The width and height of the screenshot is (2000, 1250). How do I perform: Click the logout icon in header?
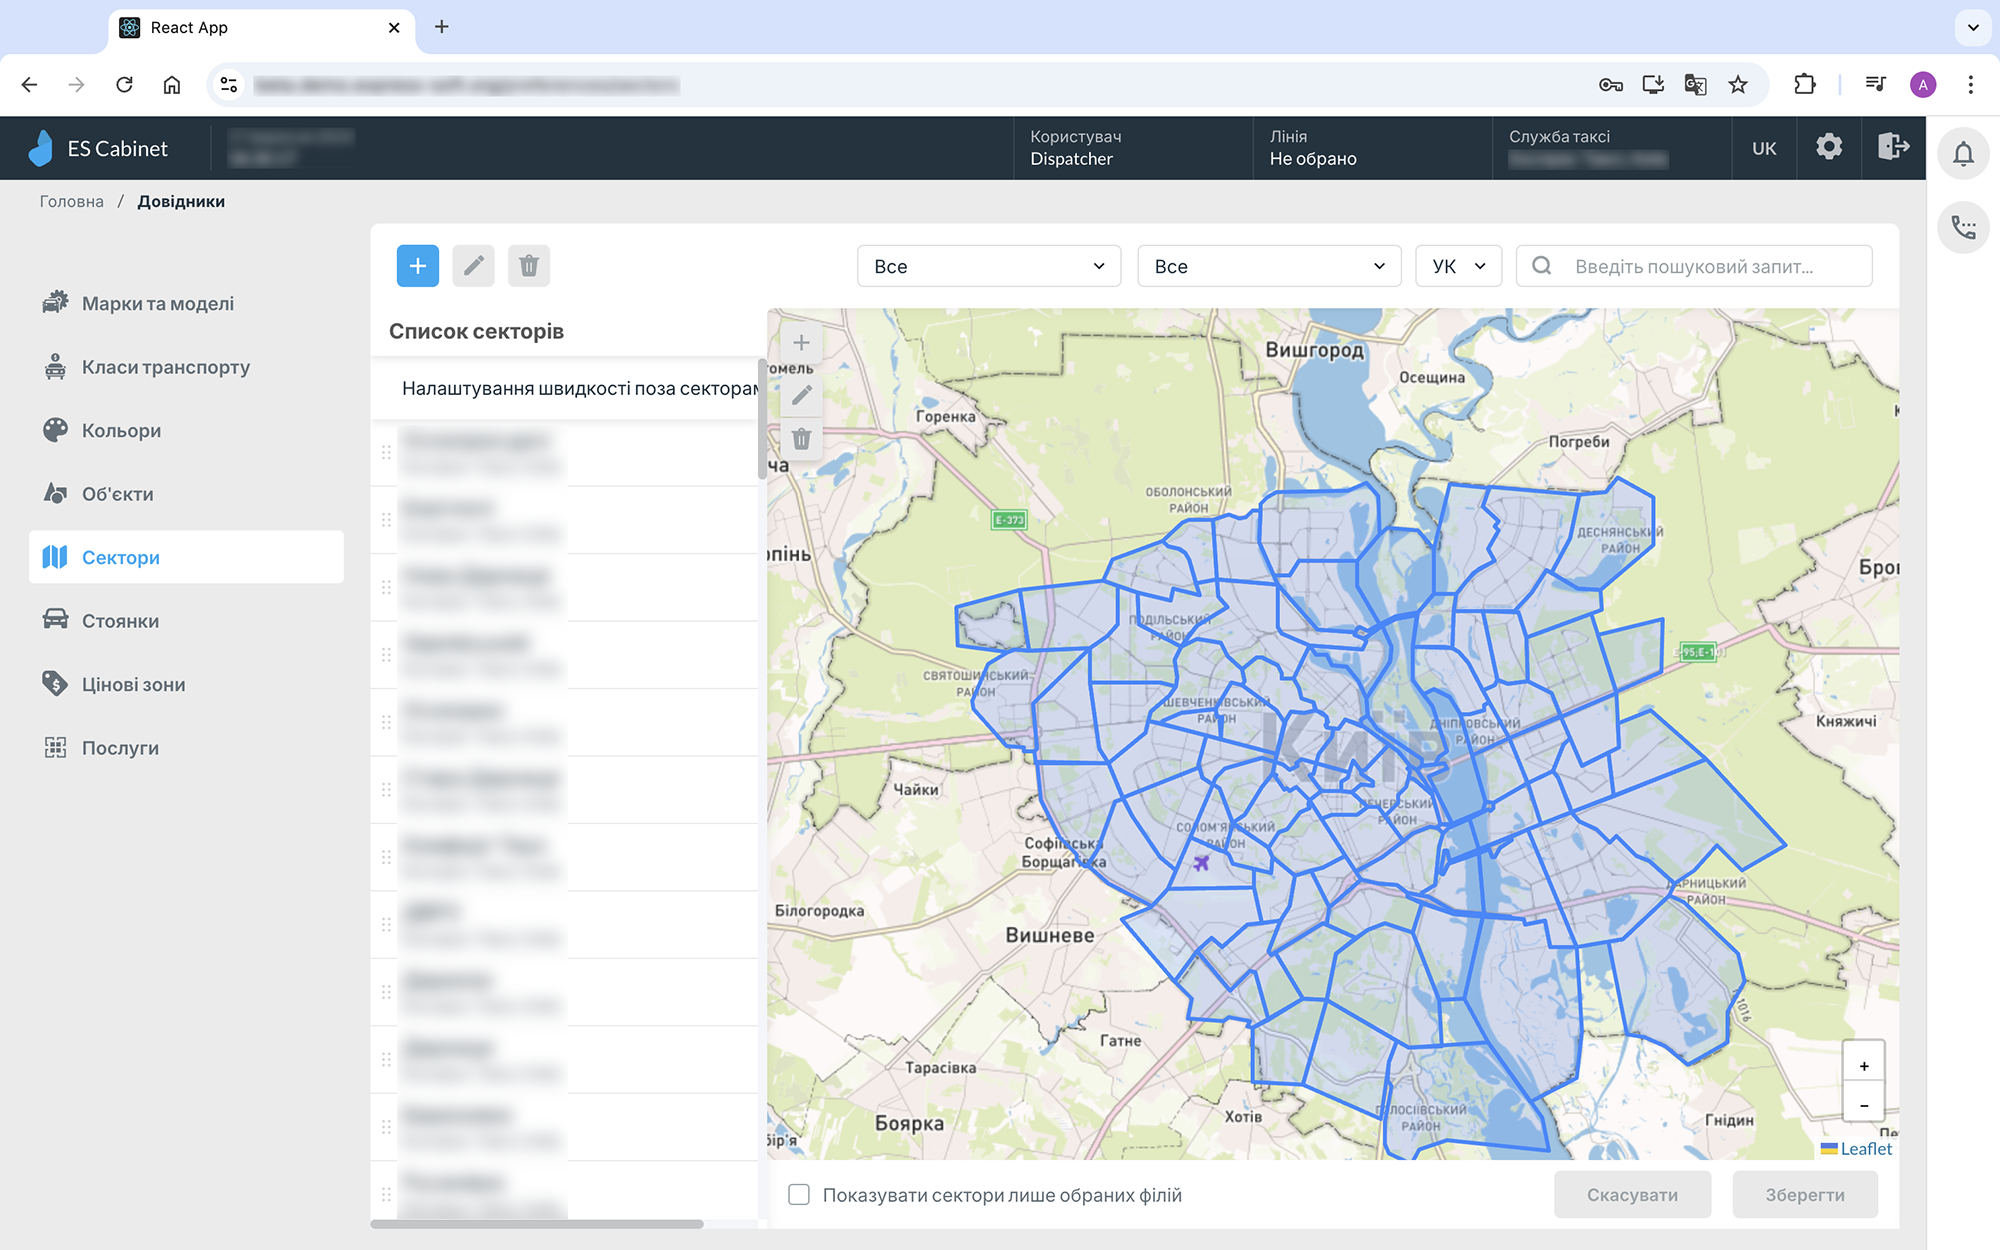pos(1893,147)
